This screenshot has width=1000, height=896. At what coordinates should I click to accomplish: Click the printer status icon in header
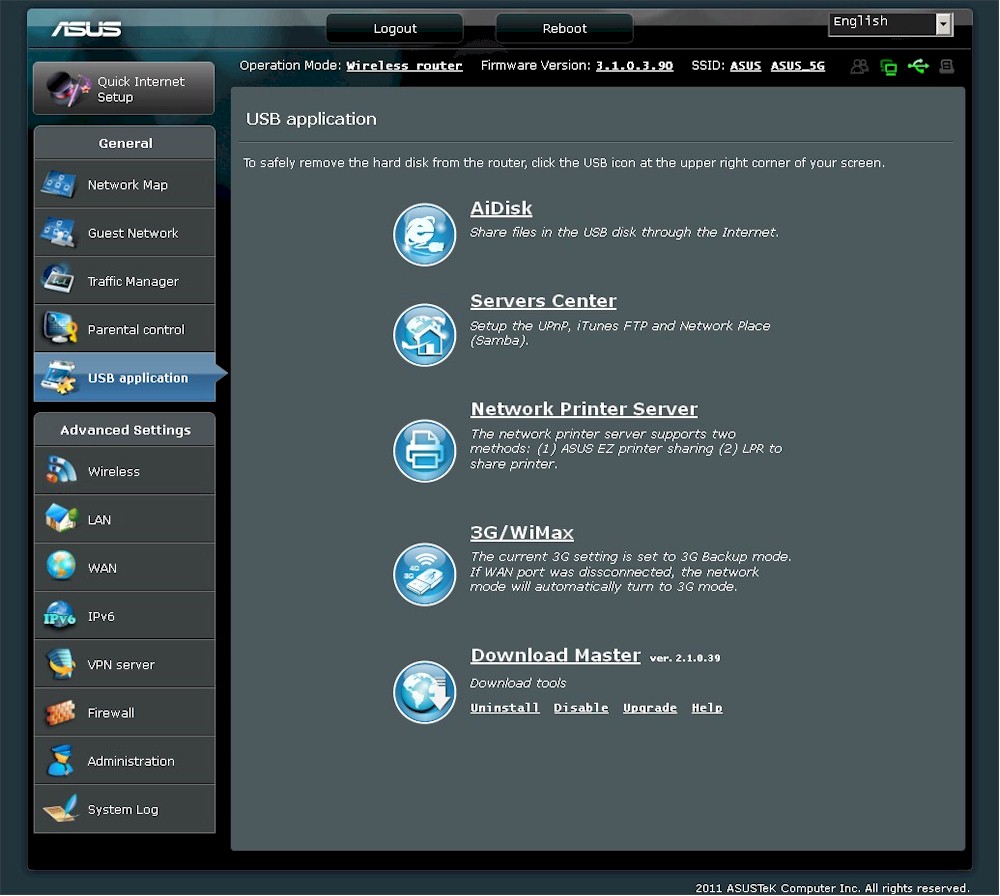click(947, 66)
